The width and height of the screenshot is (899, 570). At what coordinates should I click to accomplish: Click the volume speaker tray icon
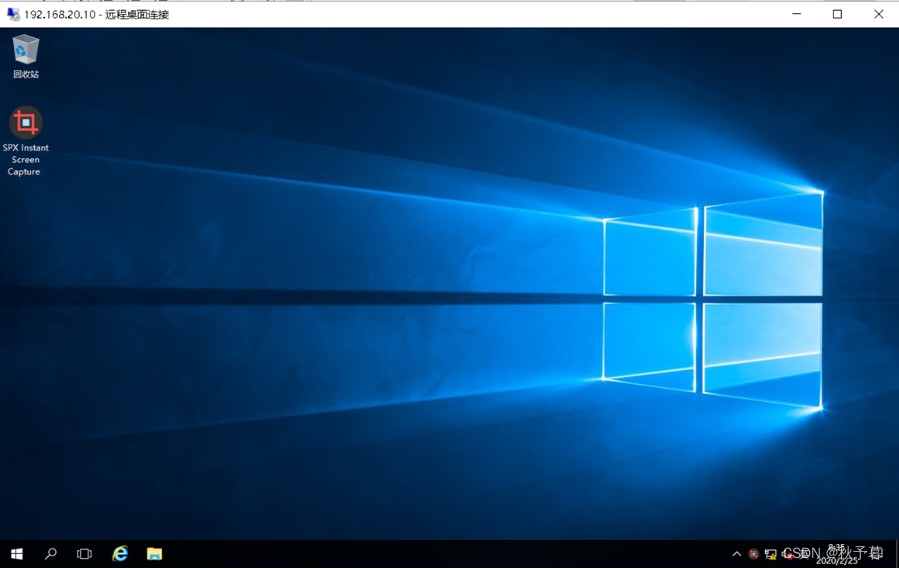tap(788, 554)
